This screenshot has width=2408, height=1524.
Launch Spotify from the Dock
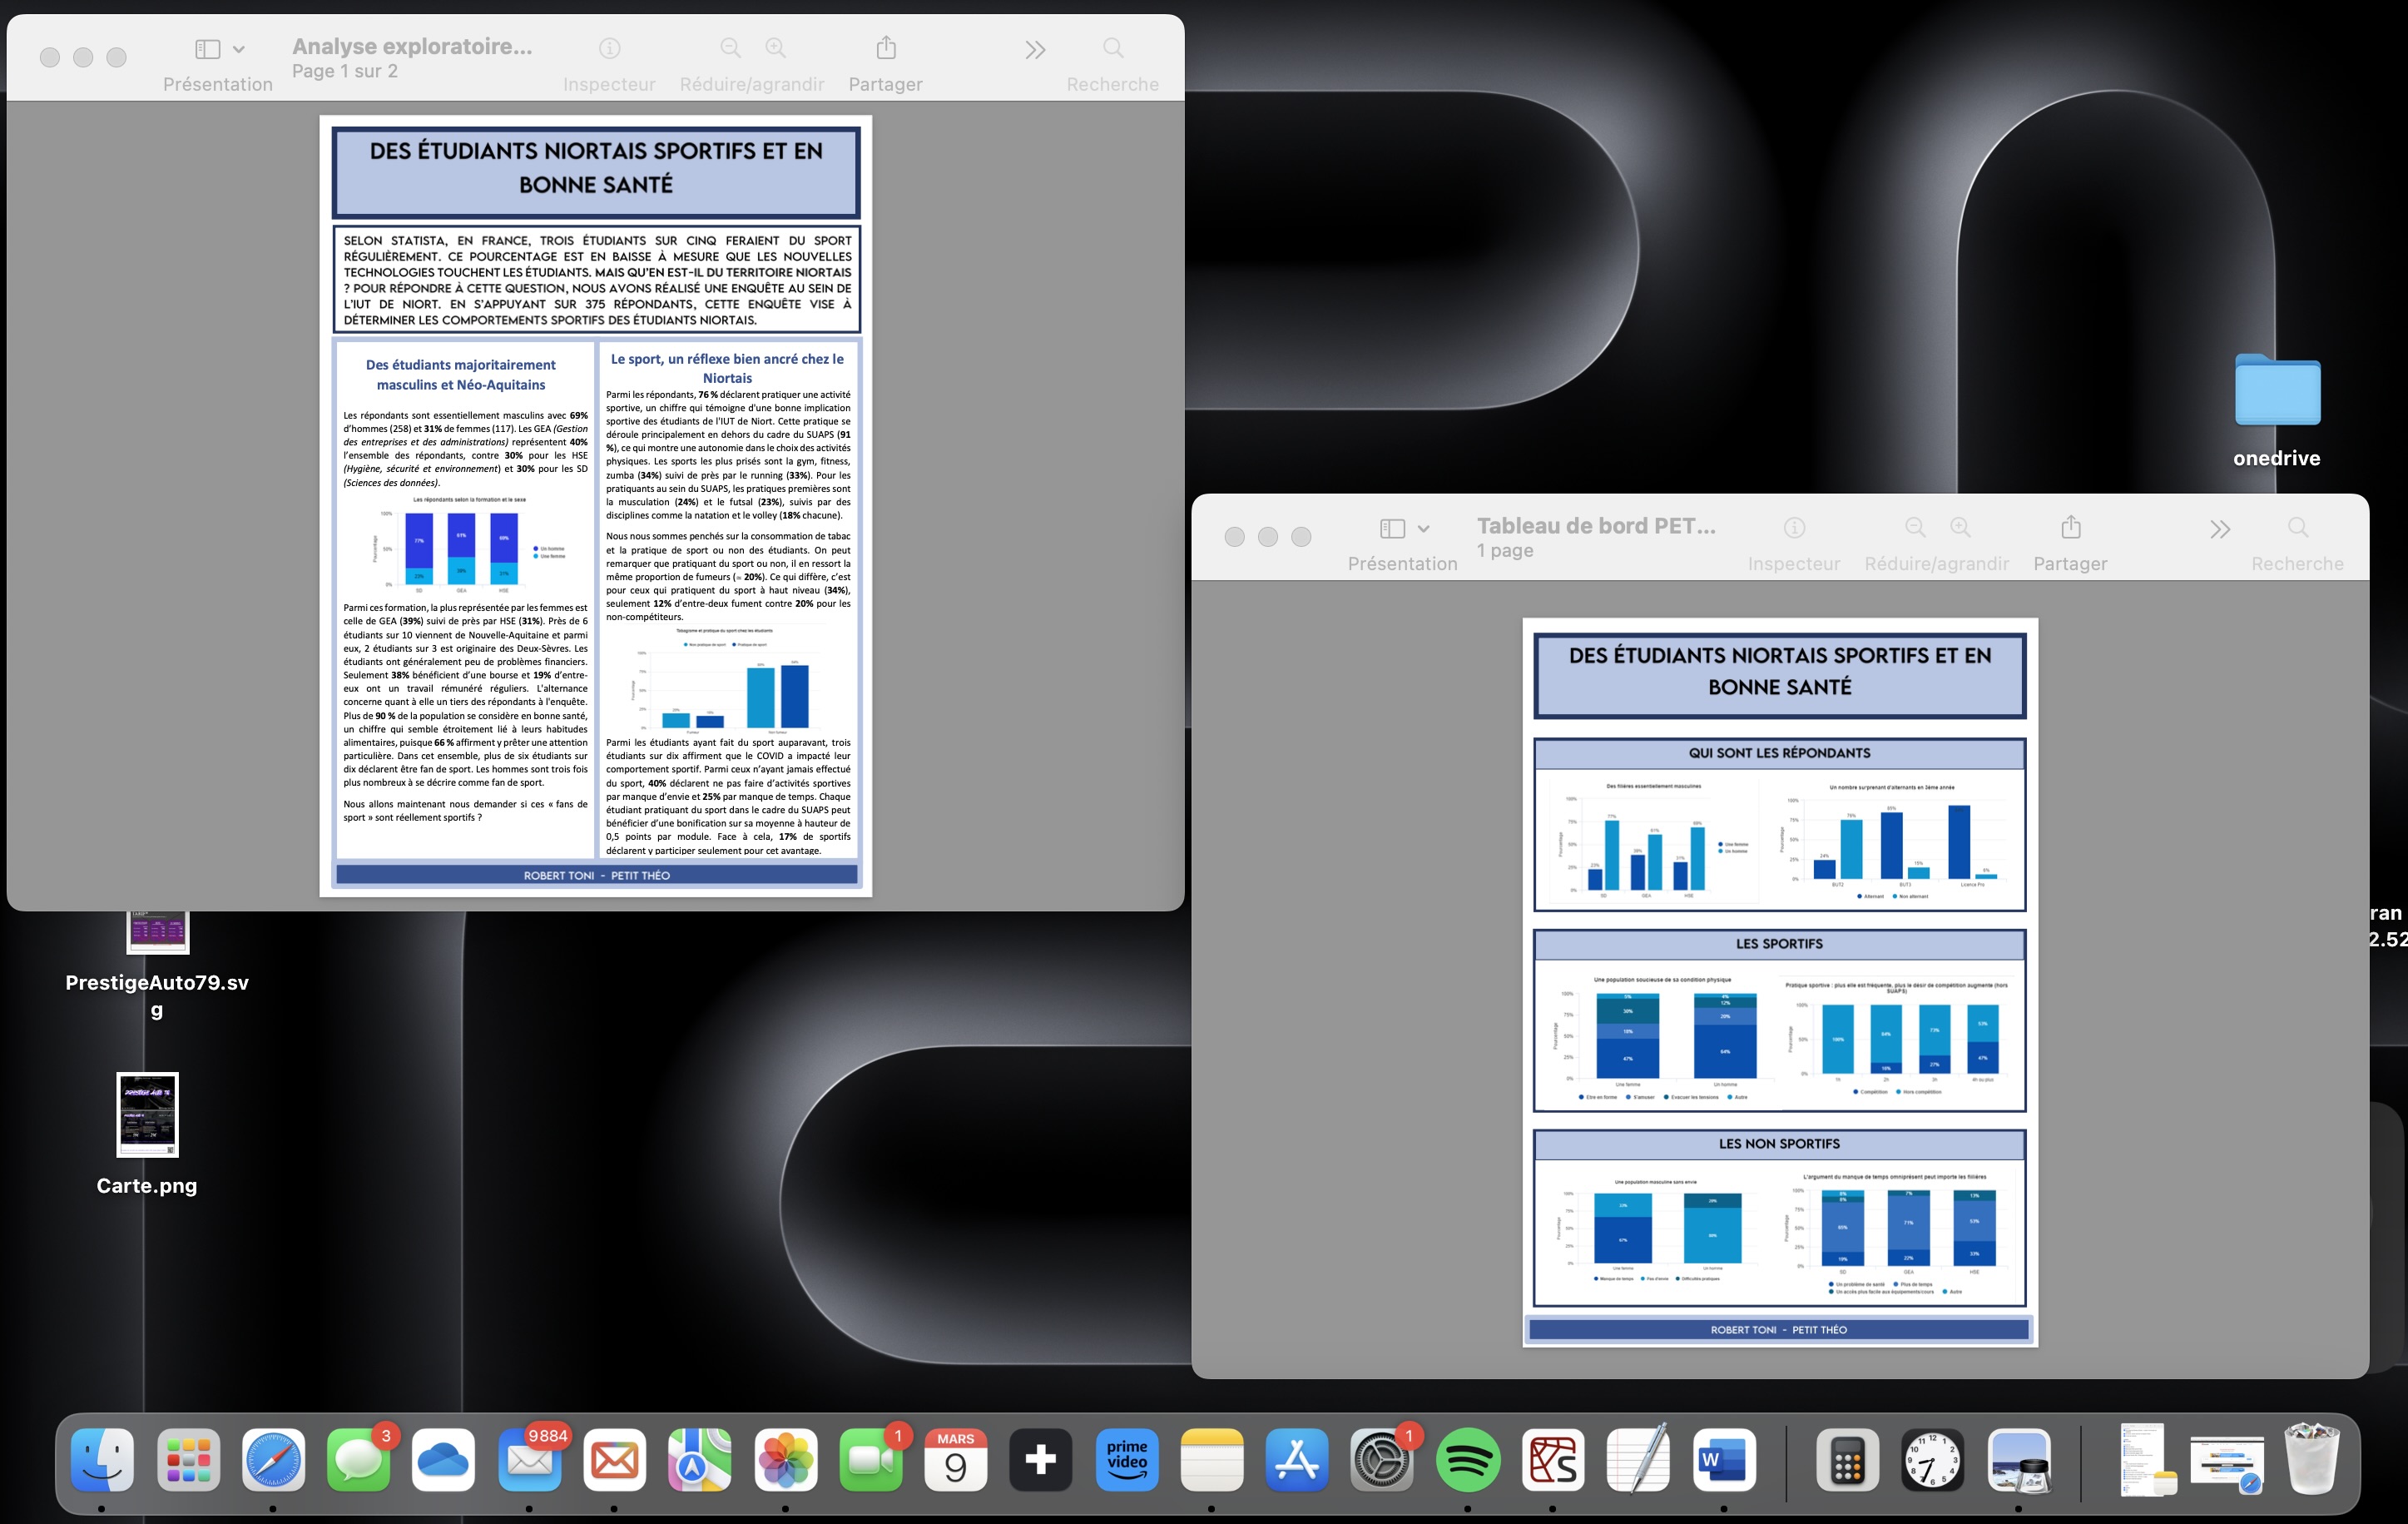[x=1467, y=1461]
